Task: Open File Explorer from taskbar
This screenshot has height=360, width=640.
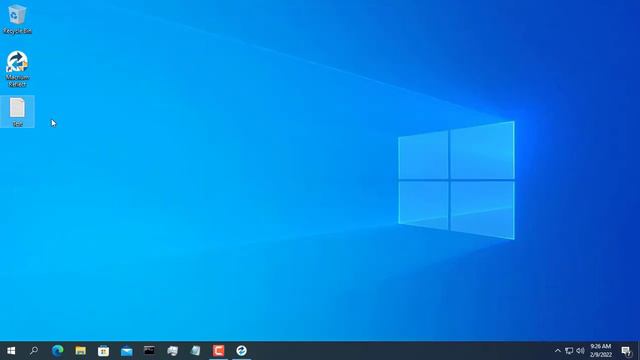Action: click(x=80, y=351)
